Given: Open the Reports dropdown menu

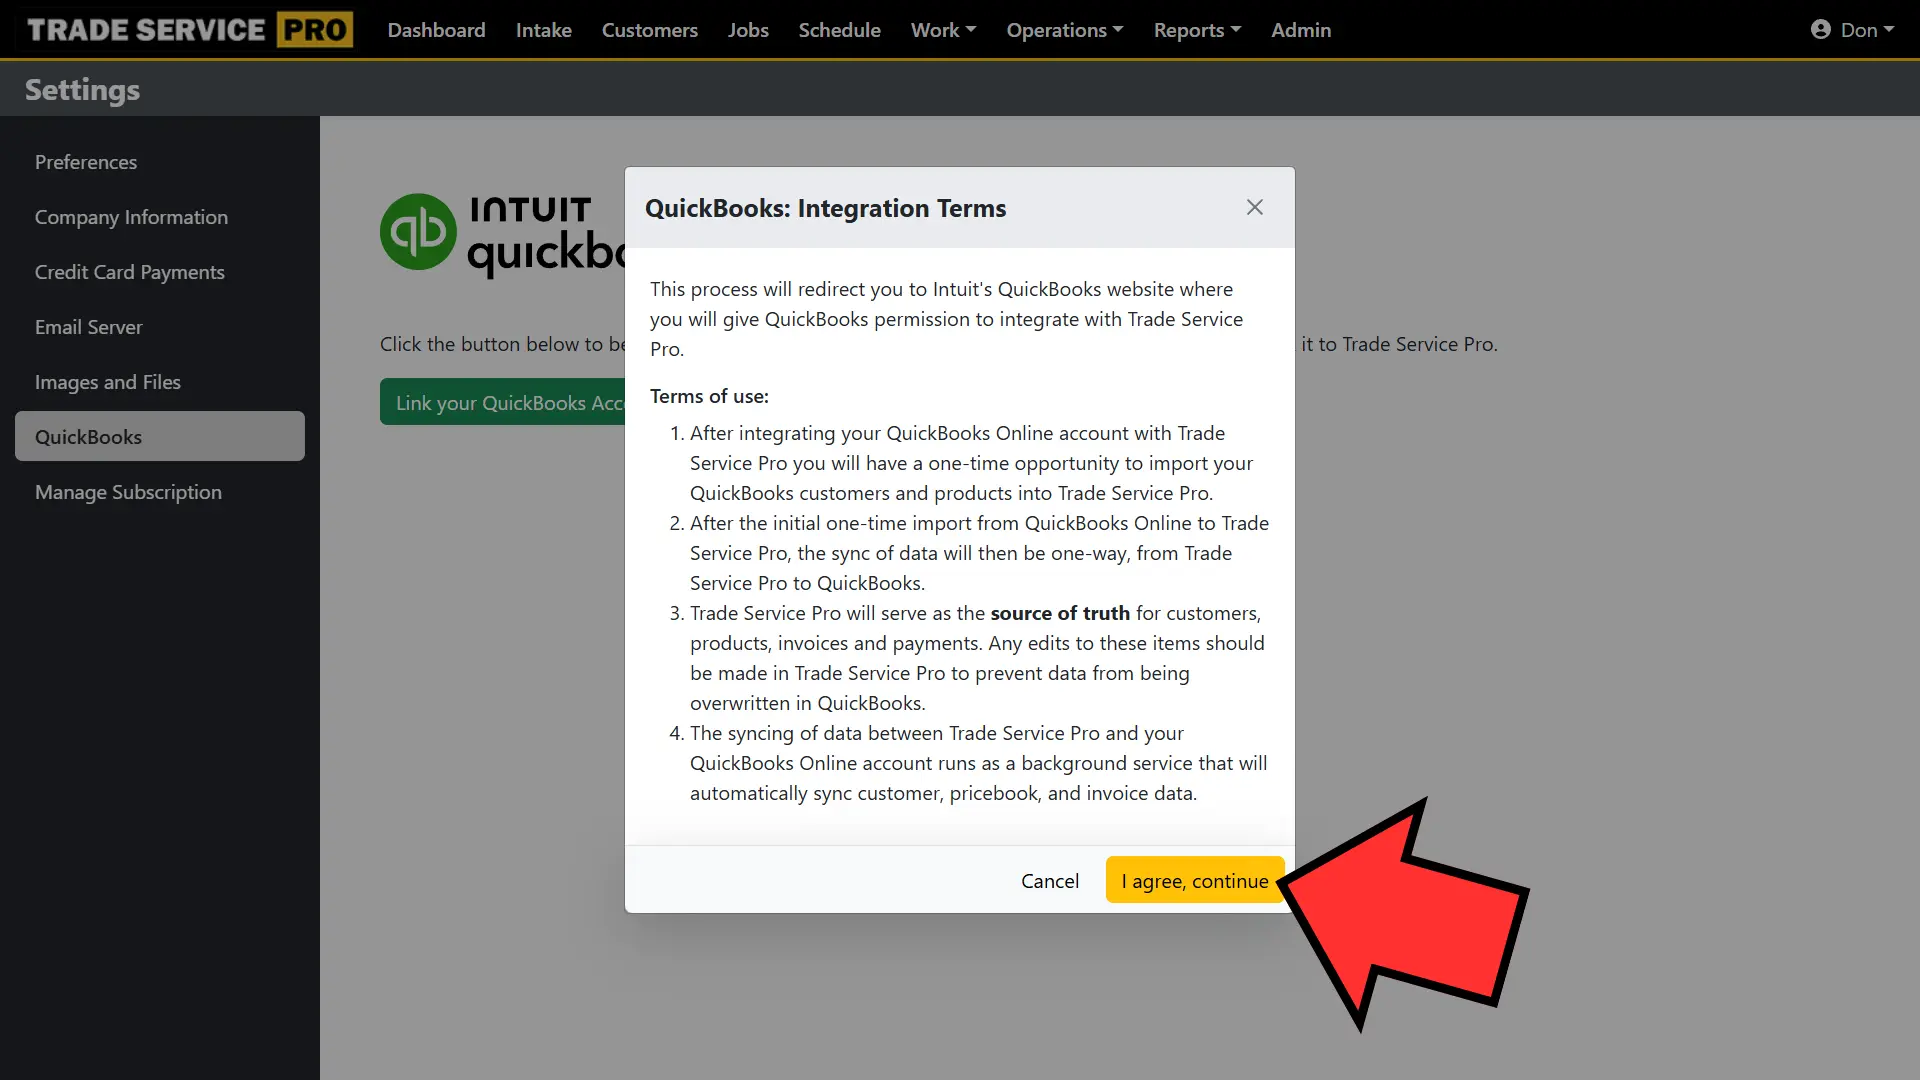Looking at the screenshot, I should (x=1196, y=29).
